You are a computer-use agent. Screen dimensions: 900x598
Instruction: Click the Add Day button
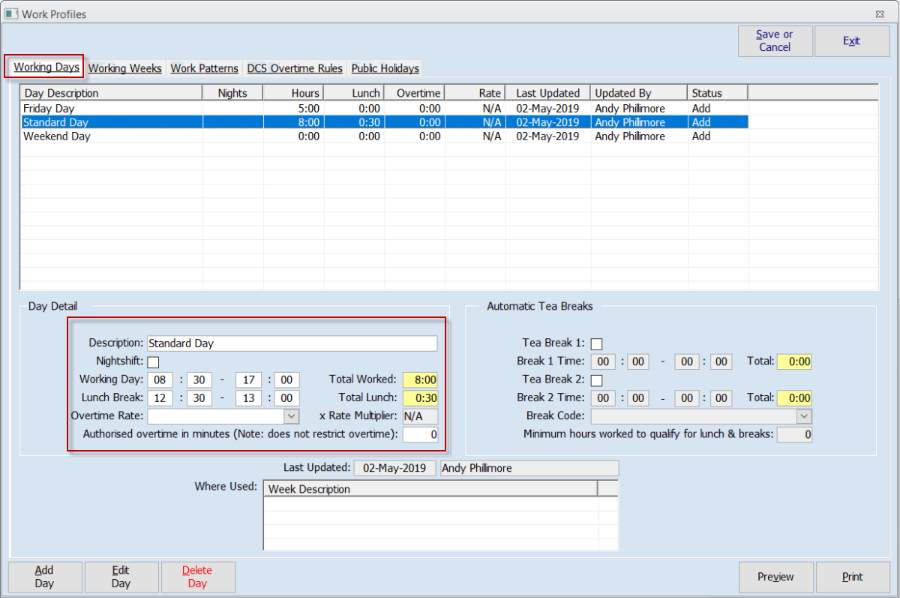point(44,577)
